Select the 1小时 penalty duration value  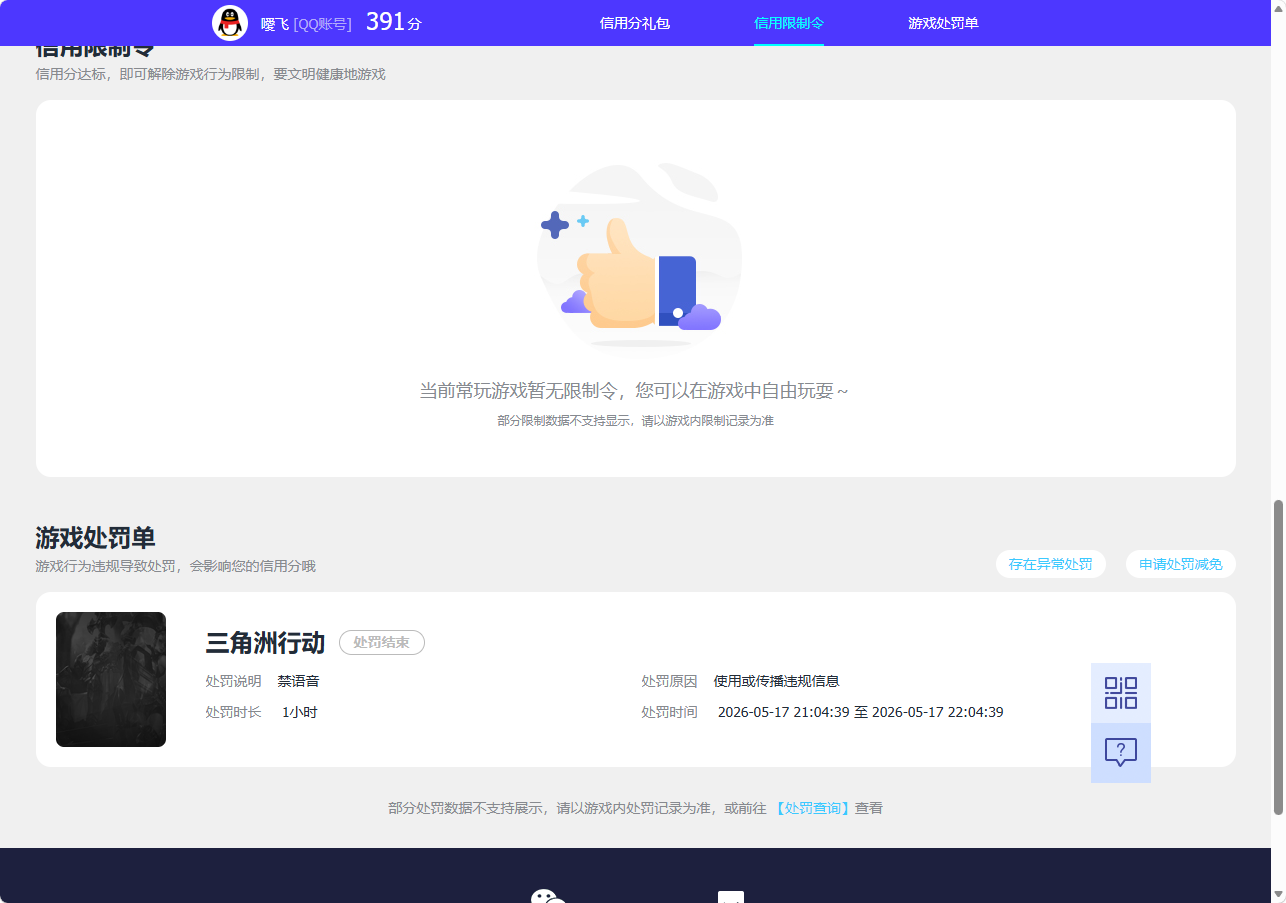[299, 713]
